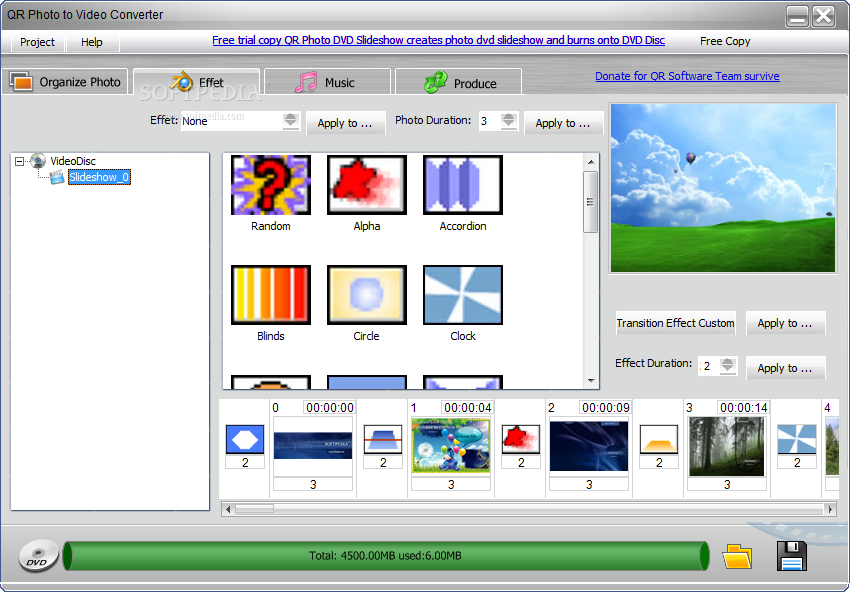This screenshot has width=850, height=592.
Task: Switch to Organize Photo tab
Action: (x=65, y=82)
